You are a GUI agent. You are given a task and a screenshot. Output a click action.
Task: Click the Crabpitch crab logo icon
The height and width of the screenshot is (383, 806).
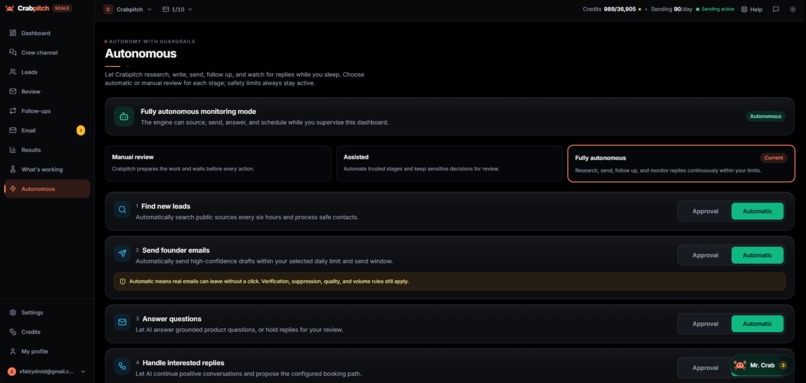coord(9,9)
